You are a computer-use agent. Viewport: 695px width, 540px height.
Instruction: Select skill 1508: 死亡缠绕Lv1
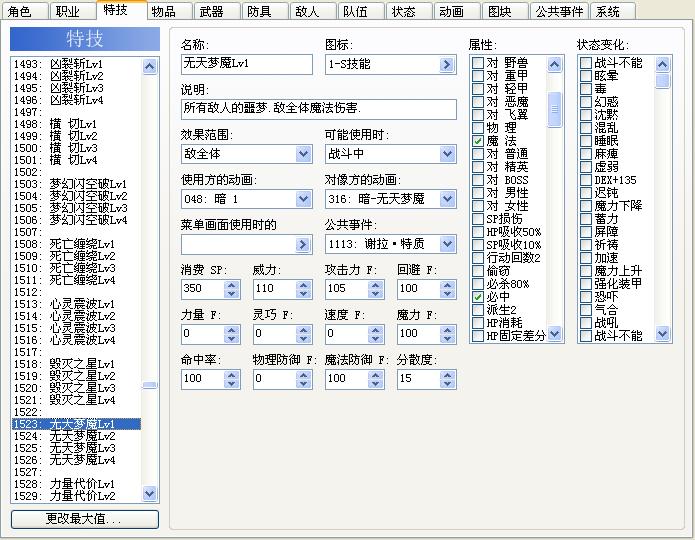point(76,244)
